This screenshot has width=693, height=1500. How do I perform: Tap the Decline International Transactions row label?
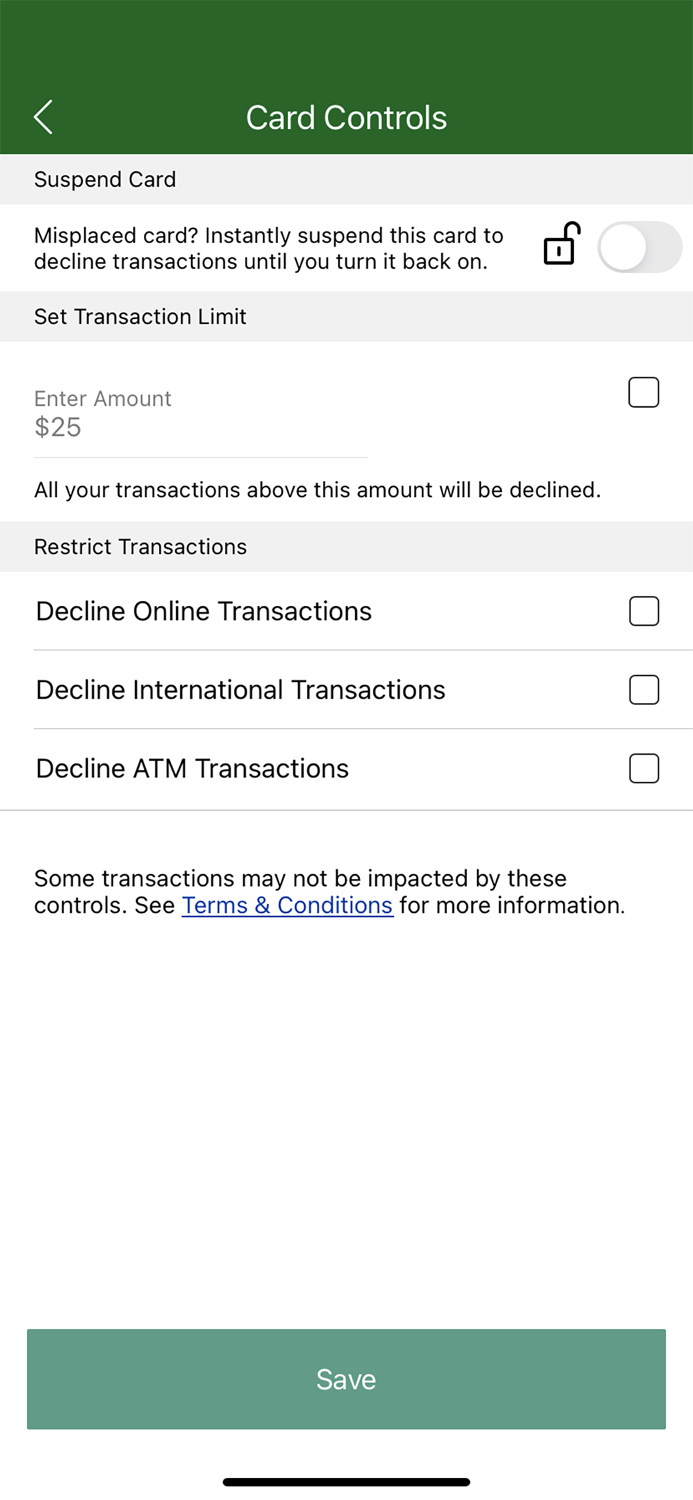point(240,690)
